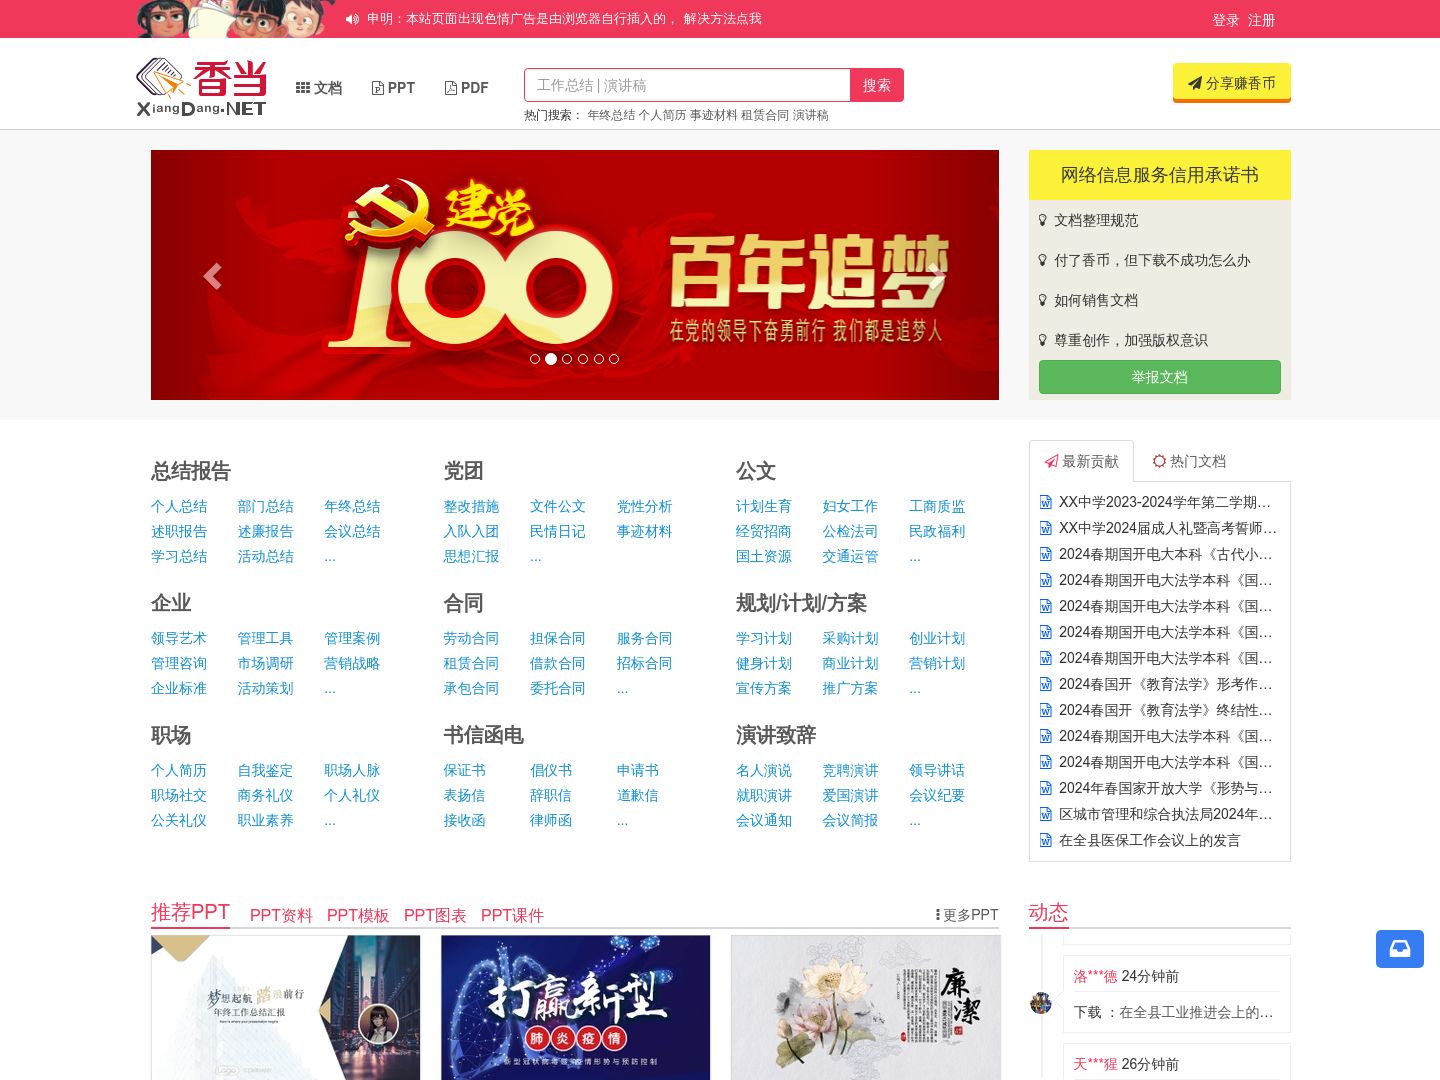Select the PPT模板 tab
This screenshot has width=1440, height=1080.
click(358, 915)
